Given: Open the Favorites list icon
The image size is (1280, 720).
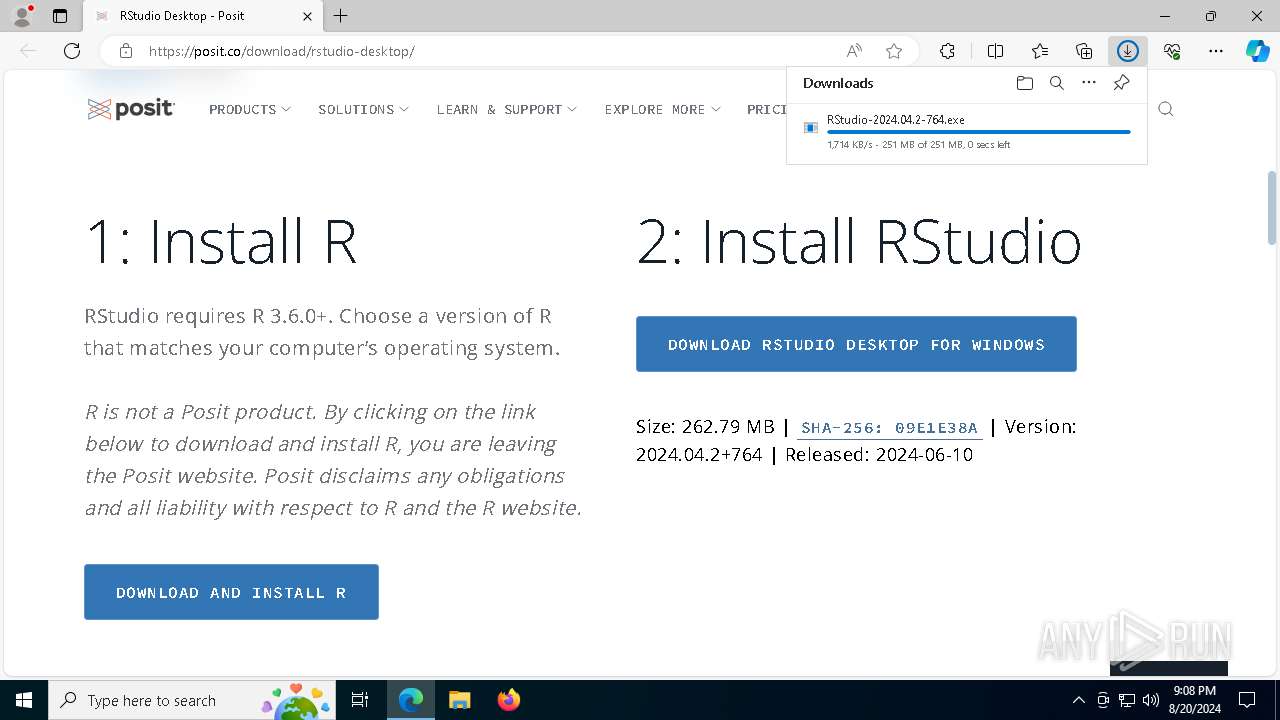Looking at the screenshot, I should click(x=1040, y=51).
